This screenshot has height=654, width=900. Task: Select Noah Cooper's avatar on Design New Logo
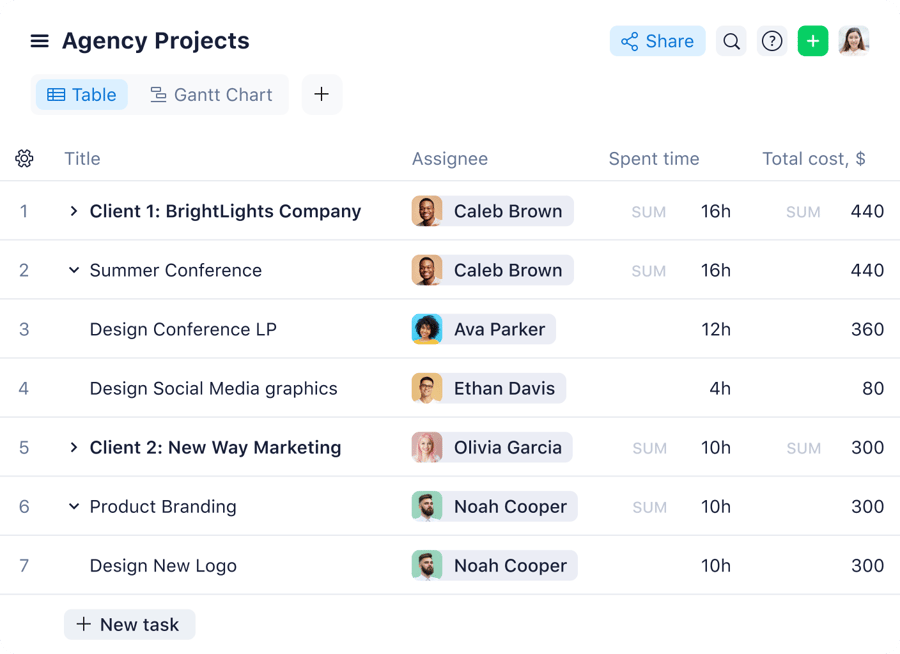427,565
